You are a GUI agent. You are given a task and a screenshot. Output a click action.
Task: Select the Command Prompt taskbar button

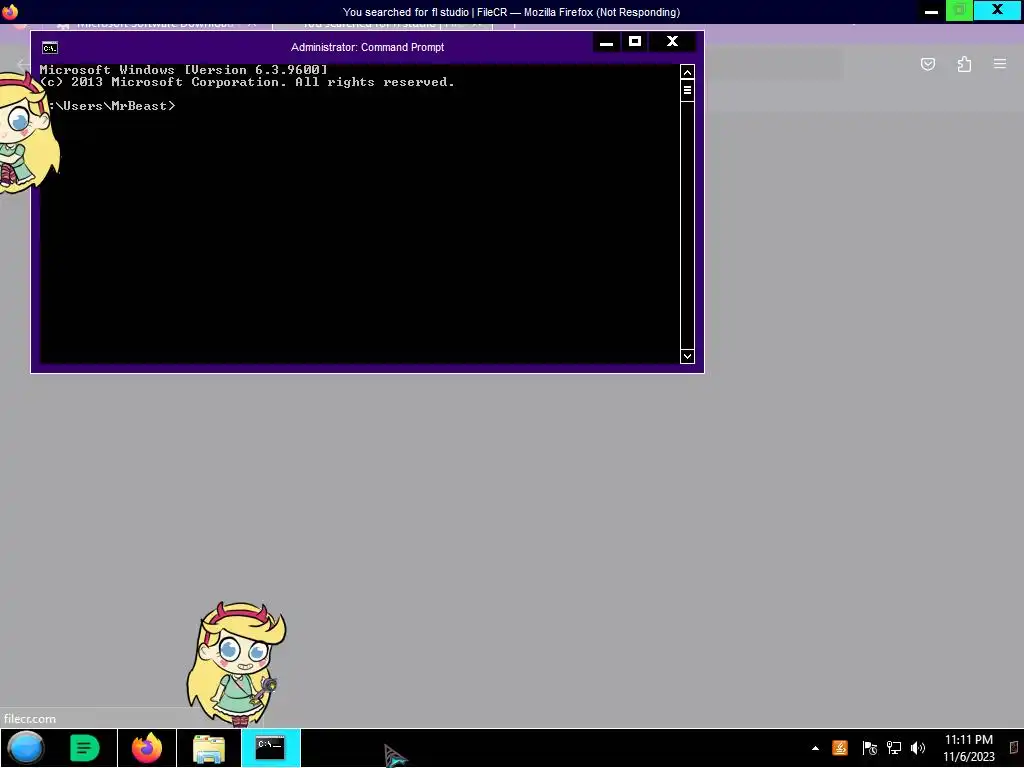pos(270,748)
